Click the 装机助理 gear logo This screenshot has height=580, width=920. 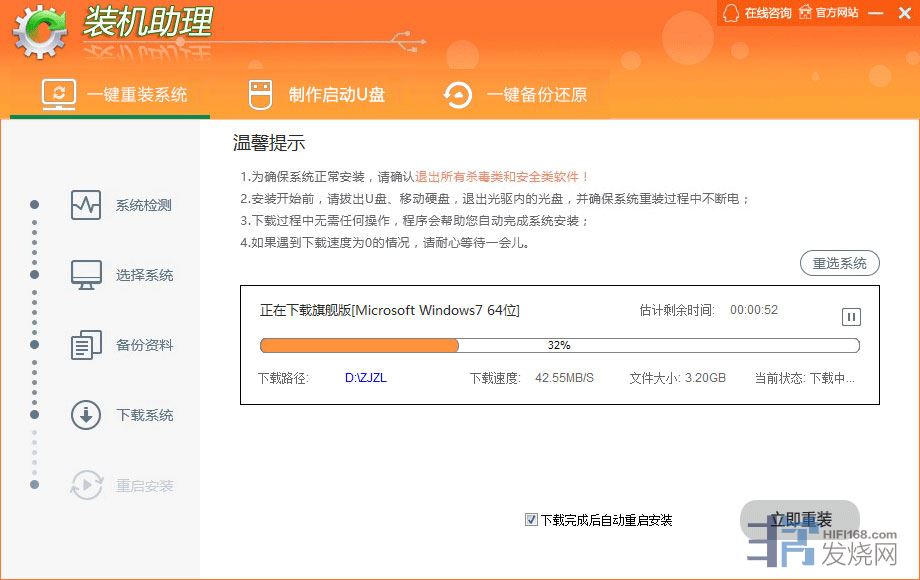(x=40, y=32)
